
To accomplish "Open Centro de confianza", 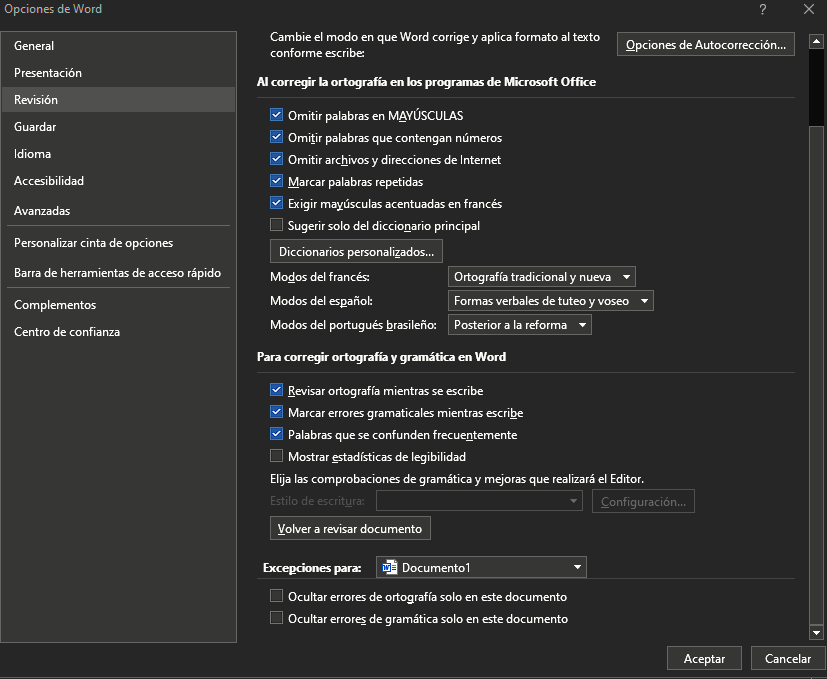I will pos(119,332).
